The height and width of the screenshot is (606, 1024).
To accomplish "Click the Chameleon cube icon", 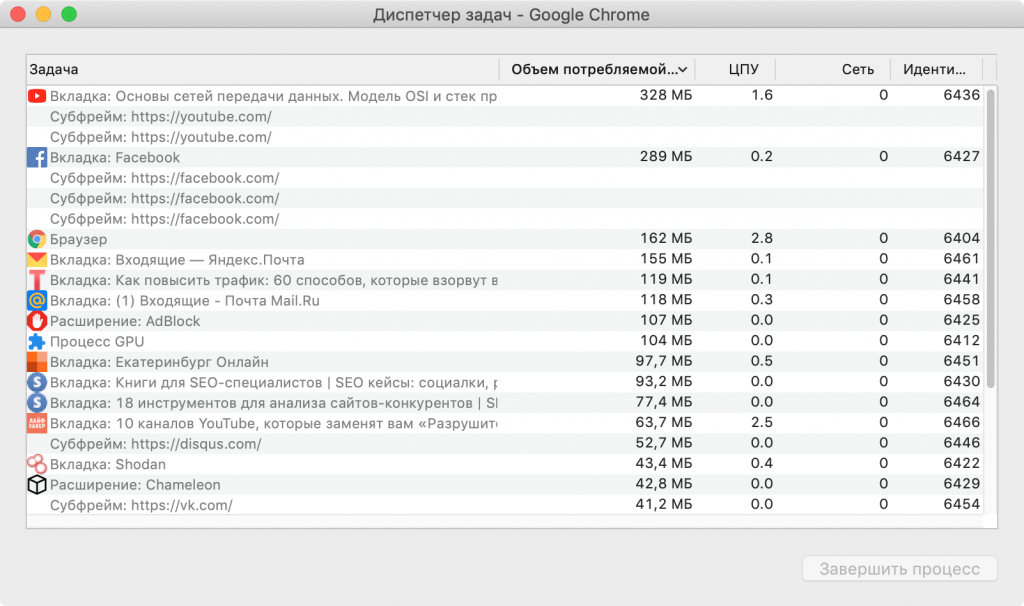I will click(37, 485).
